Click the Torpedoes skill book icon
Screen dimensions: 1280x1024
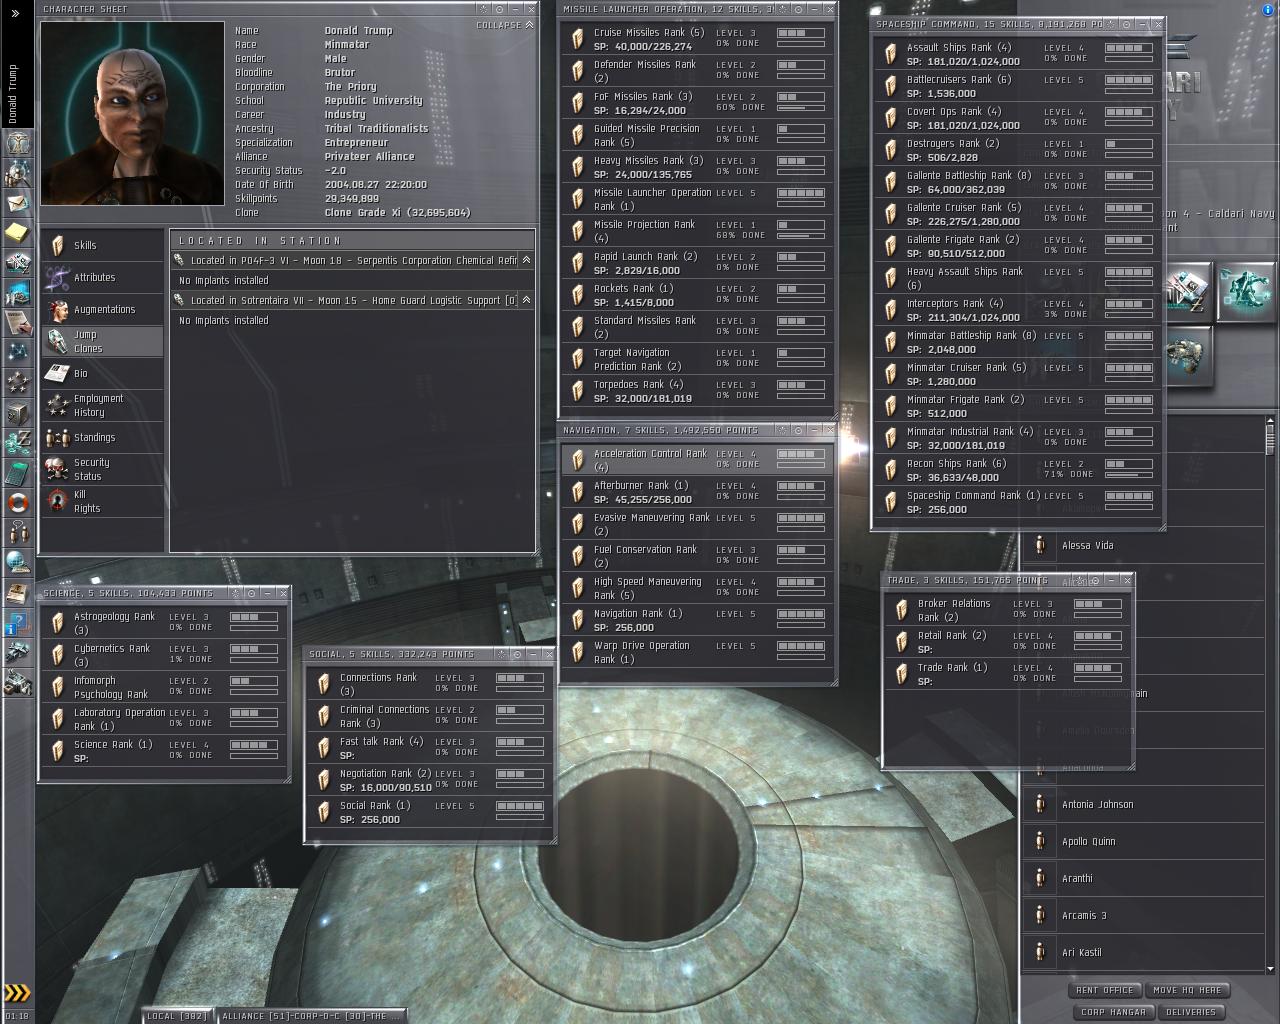click(577, 391)
